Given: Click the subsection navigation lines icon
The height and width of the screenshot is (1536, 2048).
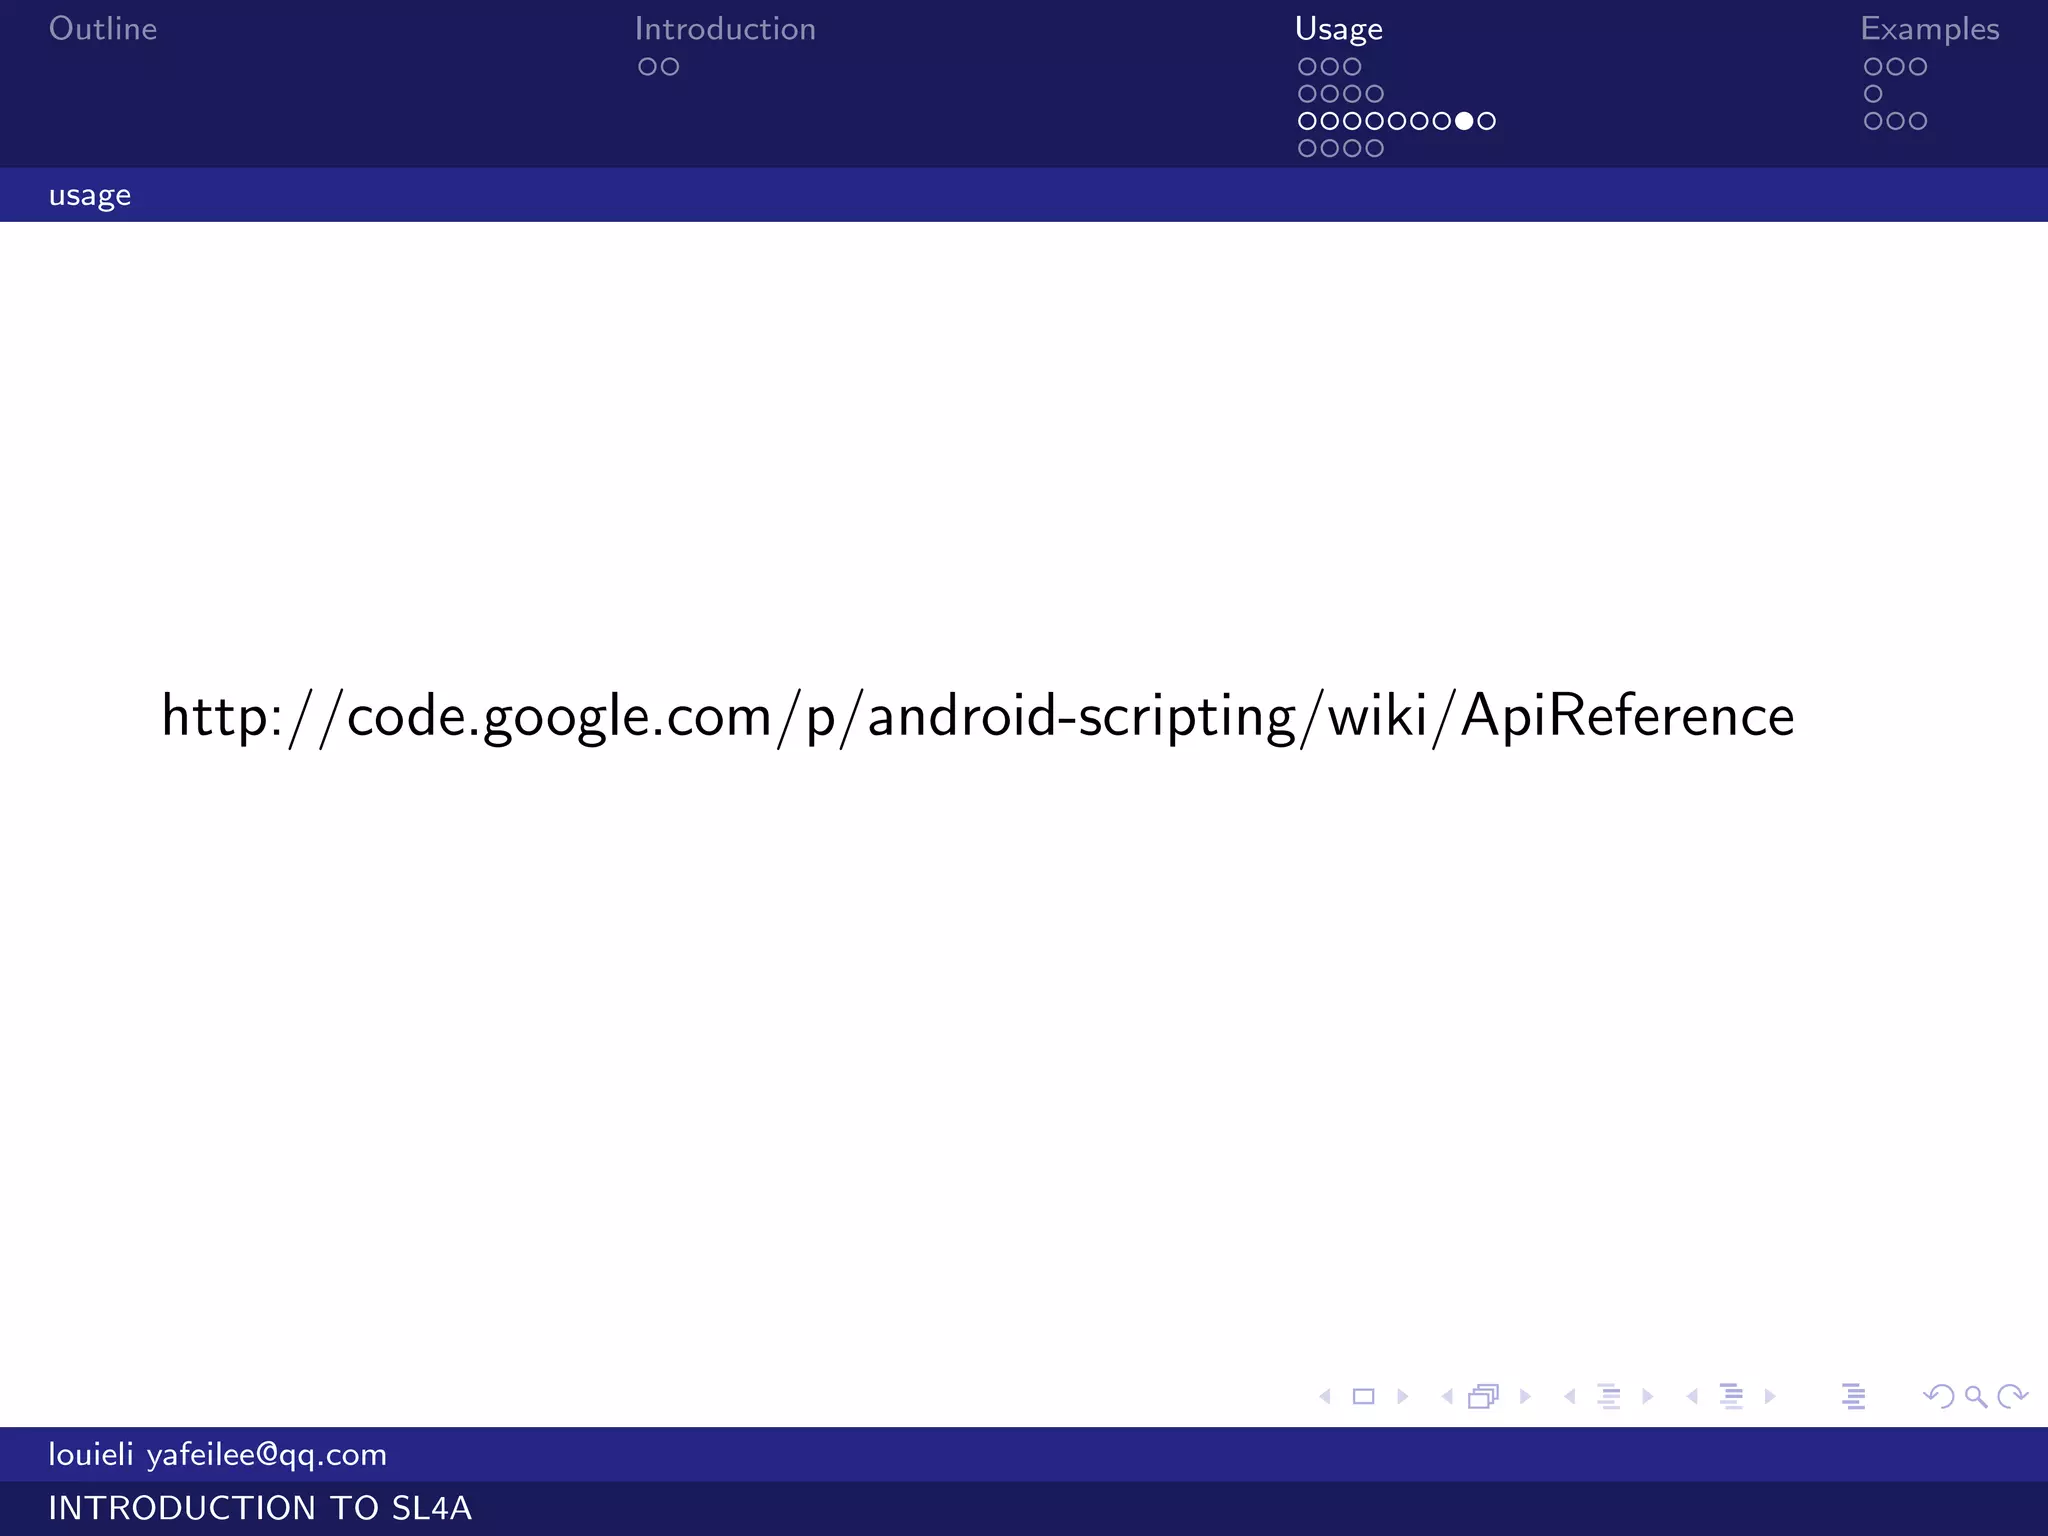Looking at the screenshot, I should [1609, 1396].
